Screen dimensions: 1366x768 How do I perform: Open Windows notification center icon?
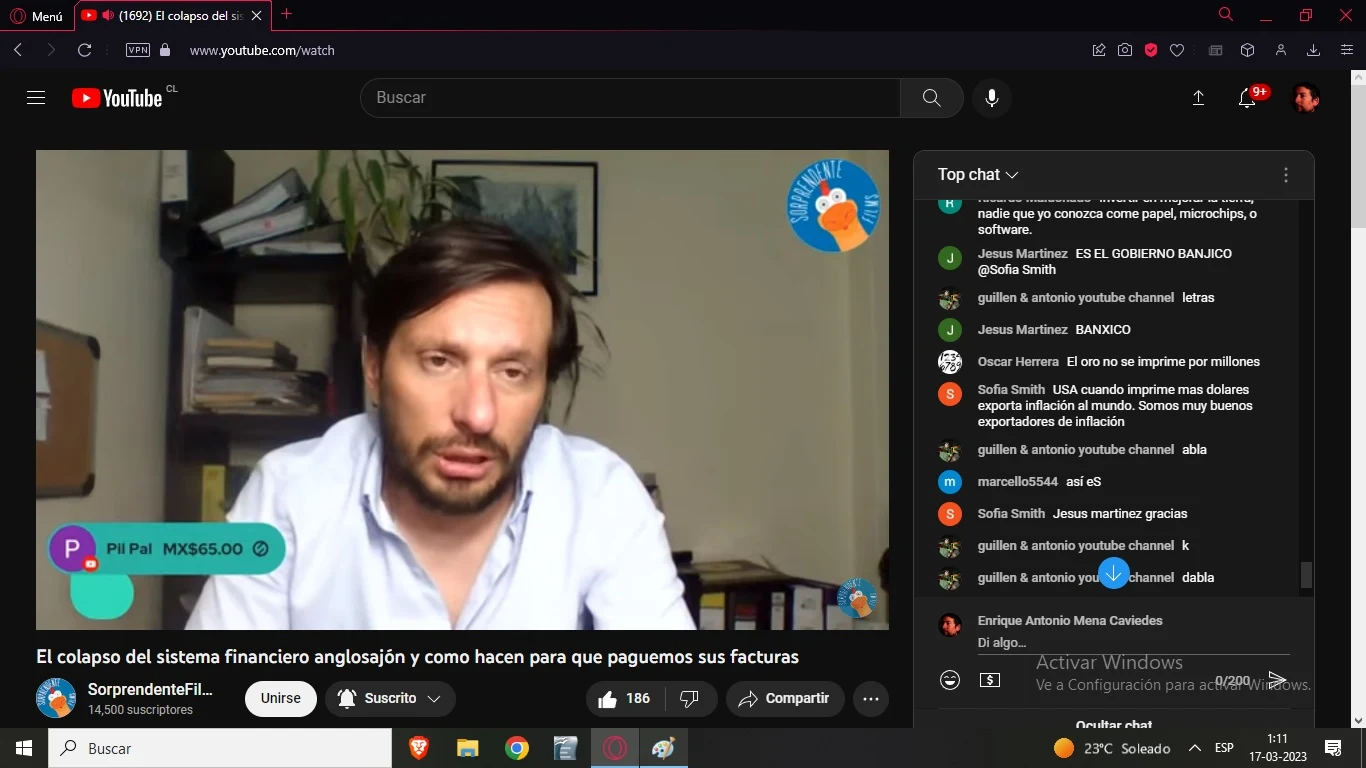[1332, 748]
